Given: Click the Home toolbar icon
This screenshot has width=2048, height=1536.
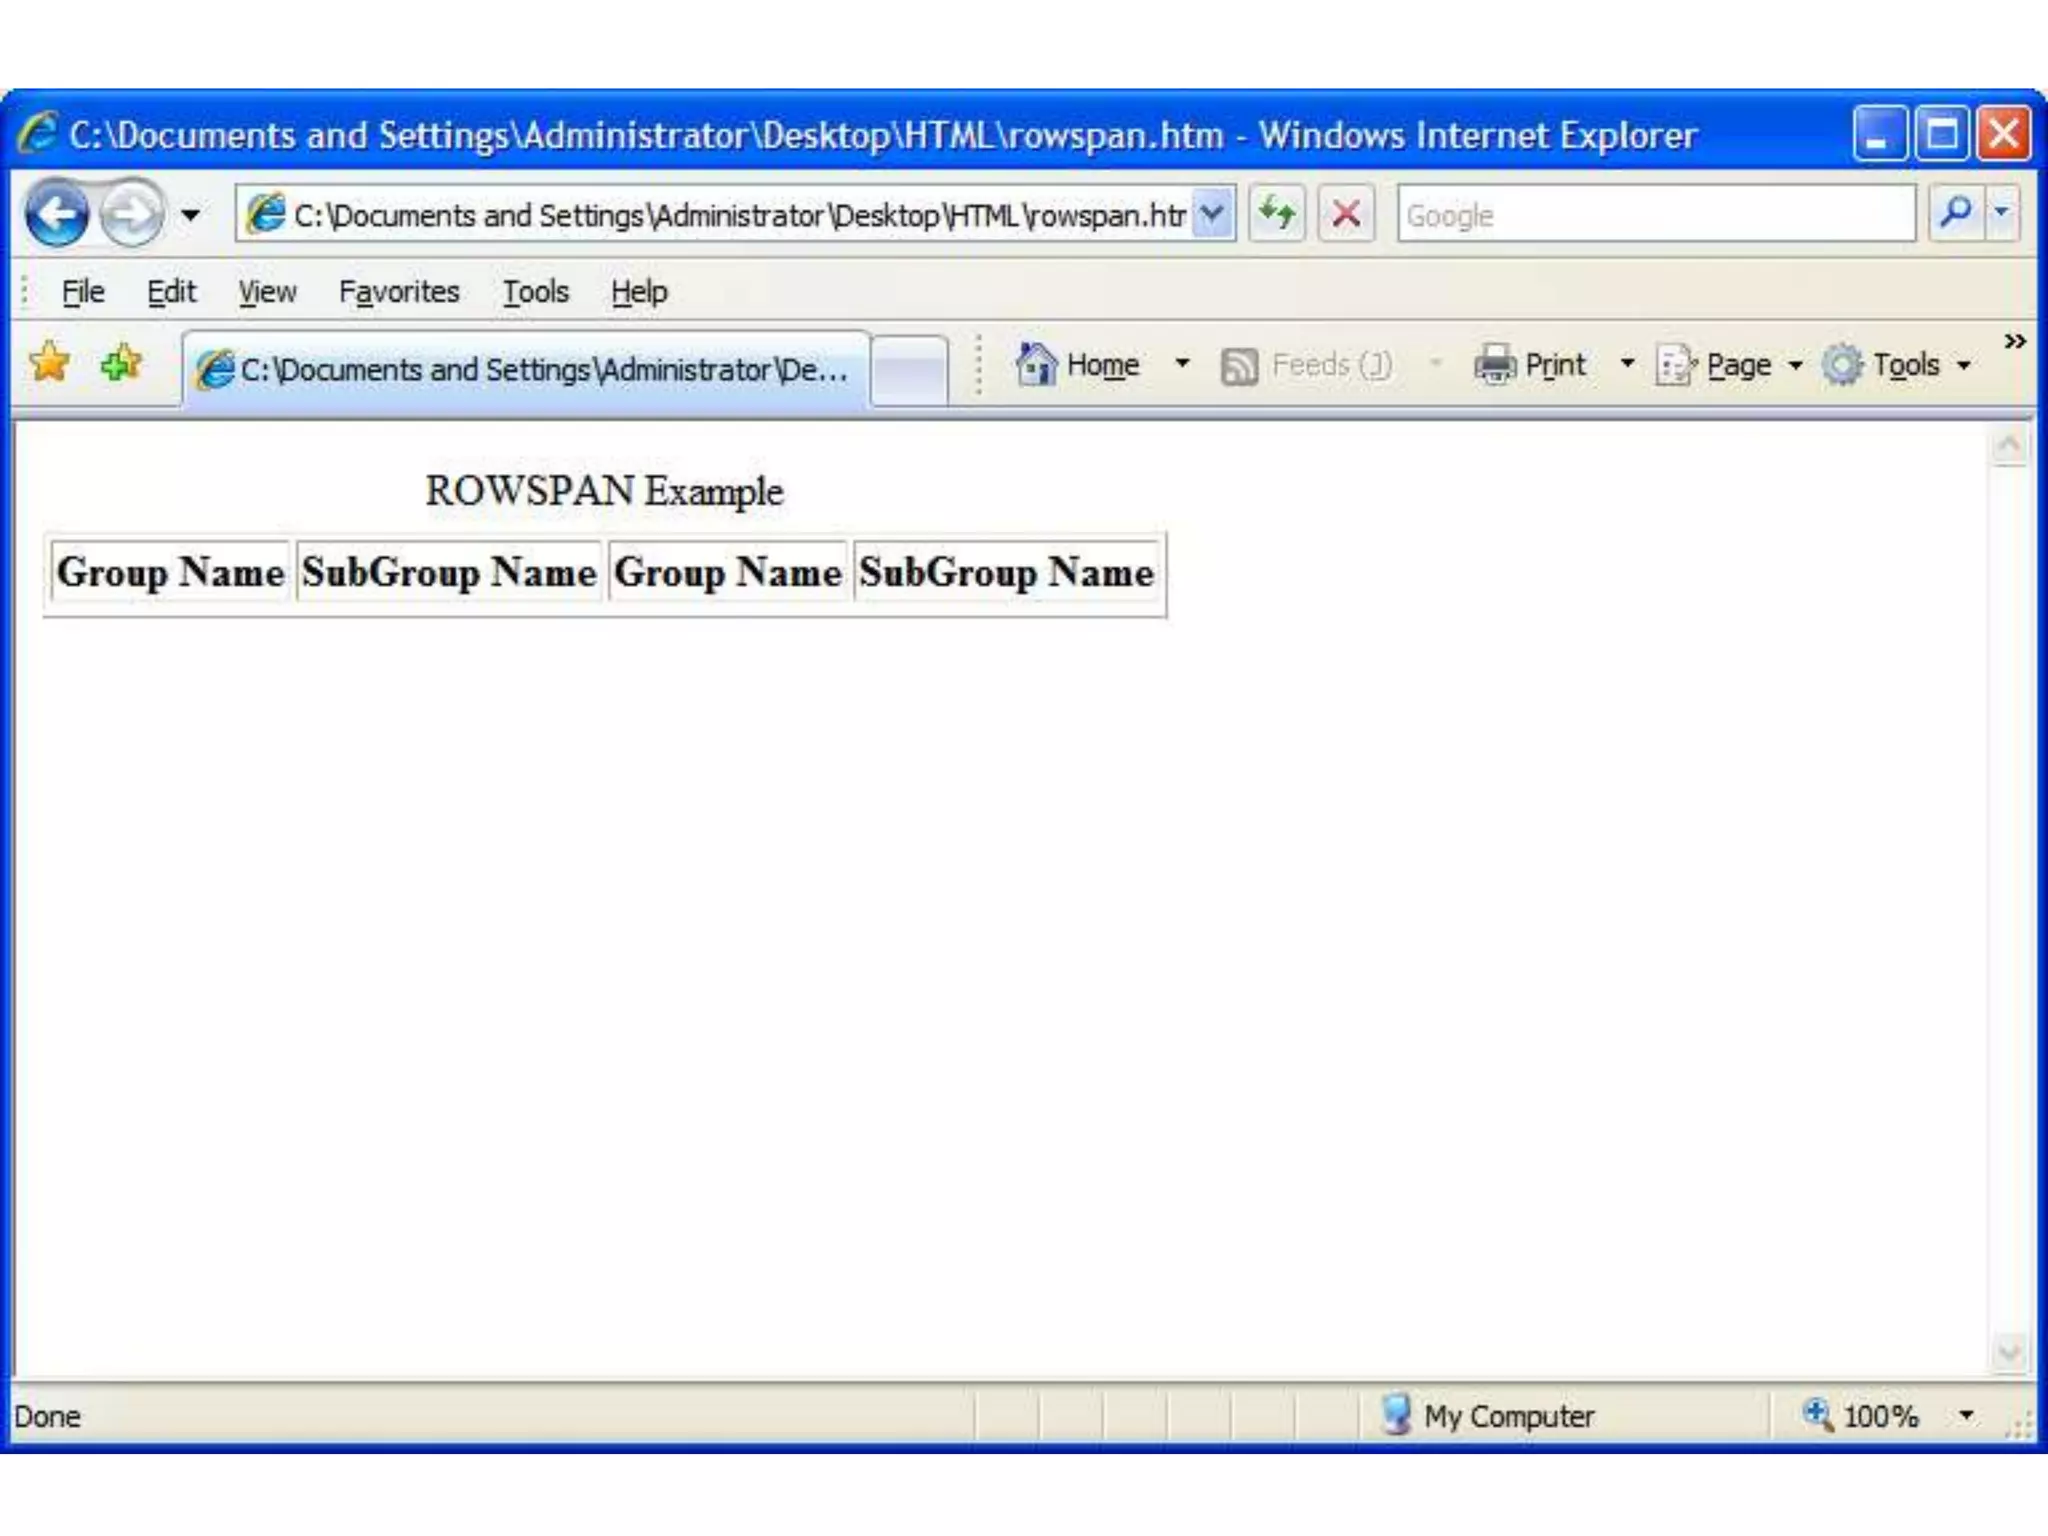Looking at the screenshot, I should 1036,365.
